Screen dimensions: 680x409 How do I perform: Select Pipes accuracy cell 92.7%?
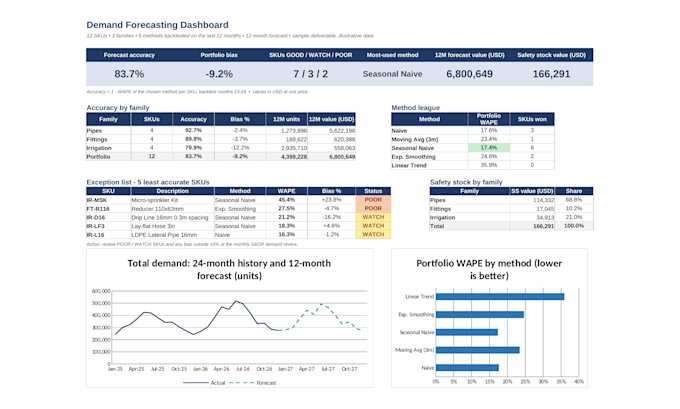coord(193,130)
